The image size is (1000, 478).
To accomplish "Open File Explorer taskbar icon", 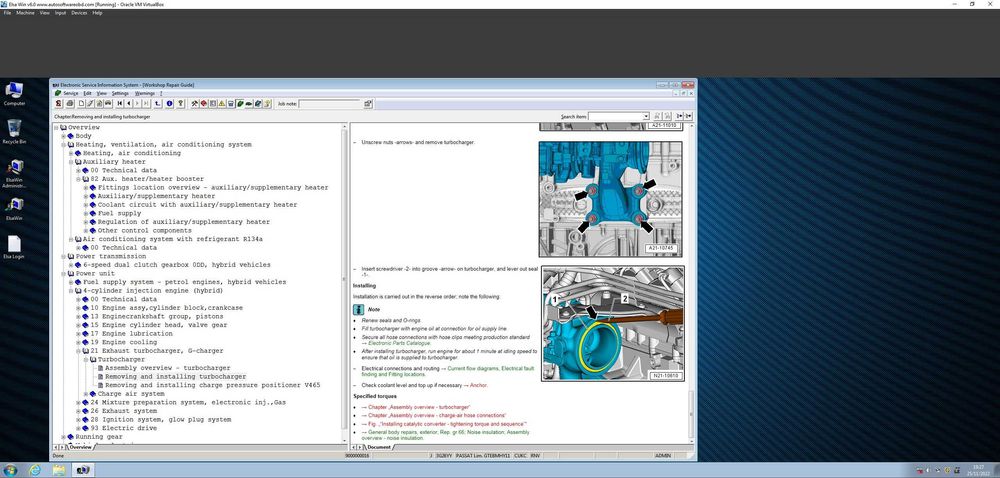I will click(x=59, y=470).
